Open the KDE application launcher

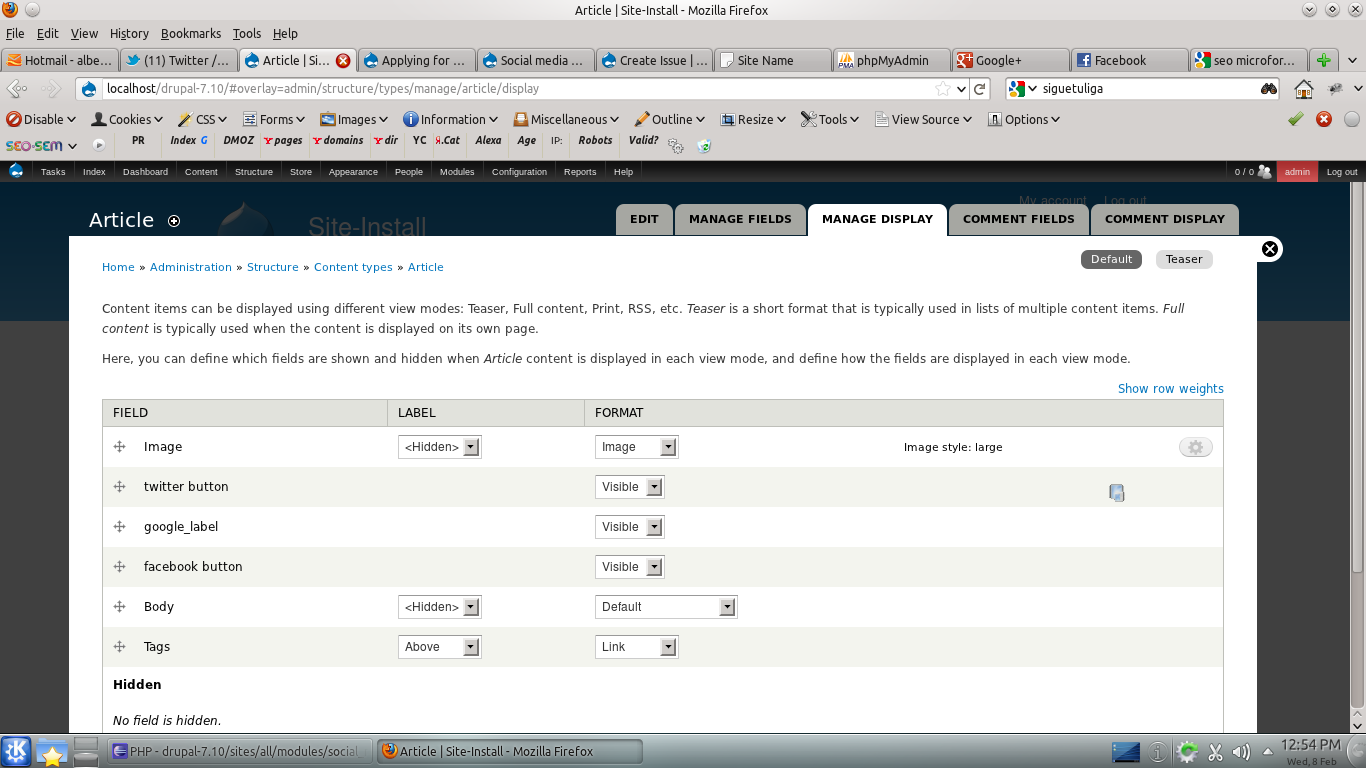pyautogui.click(x=16, y=751)
